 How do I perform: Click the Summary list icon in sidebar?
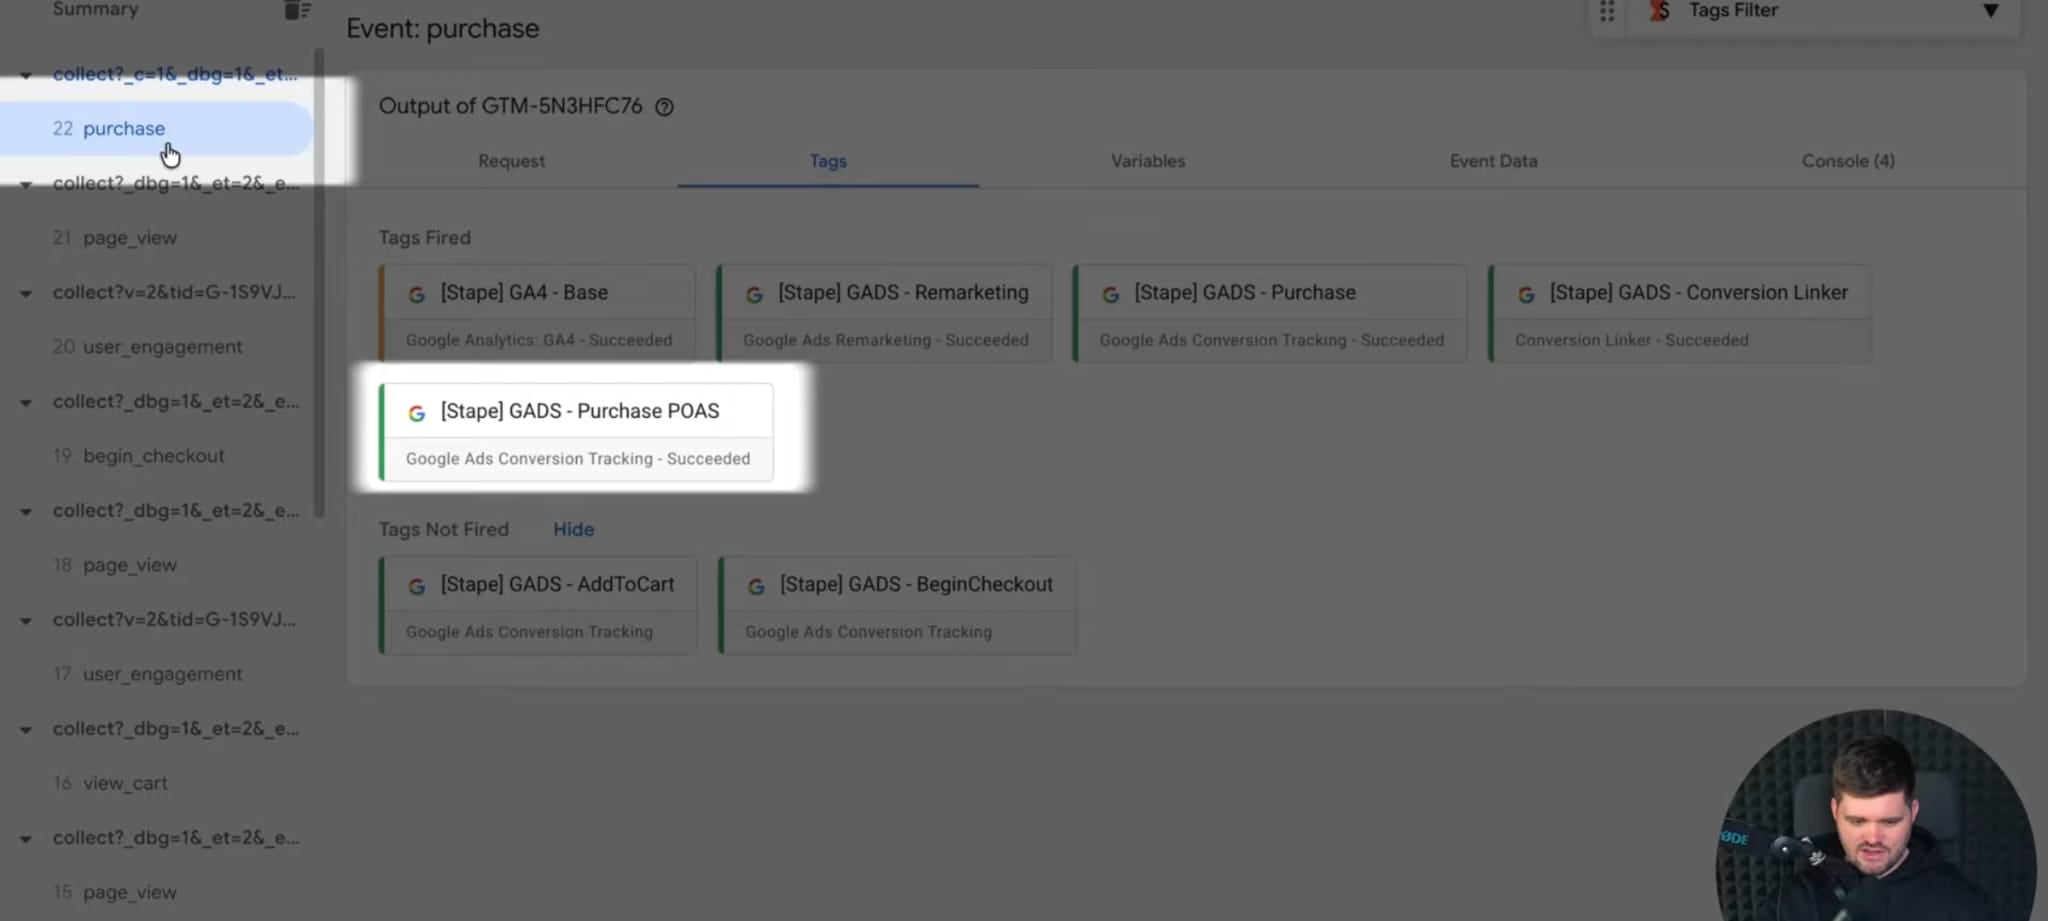pos(296,11)
